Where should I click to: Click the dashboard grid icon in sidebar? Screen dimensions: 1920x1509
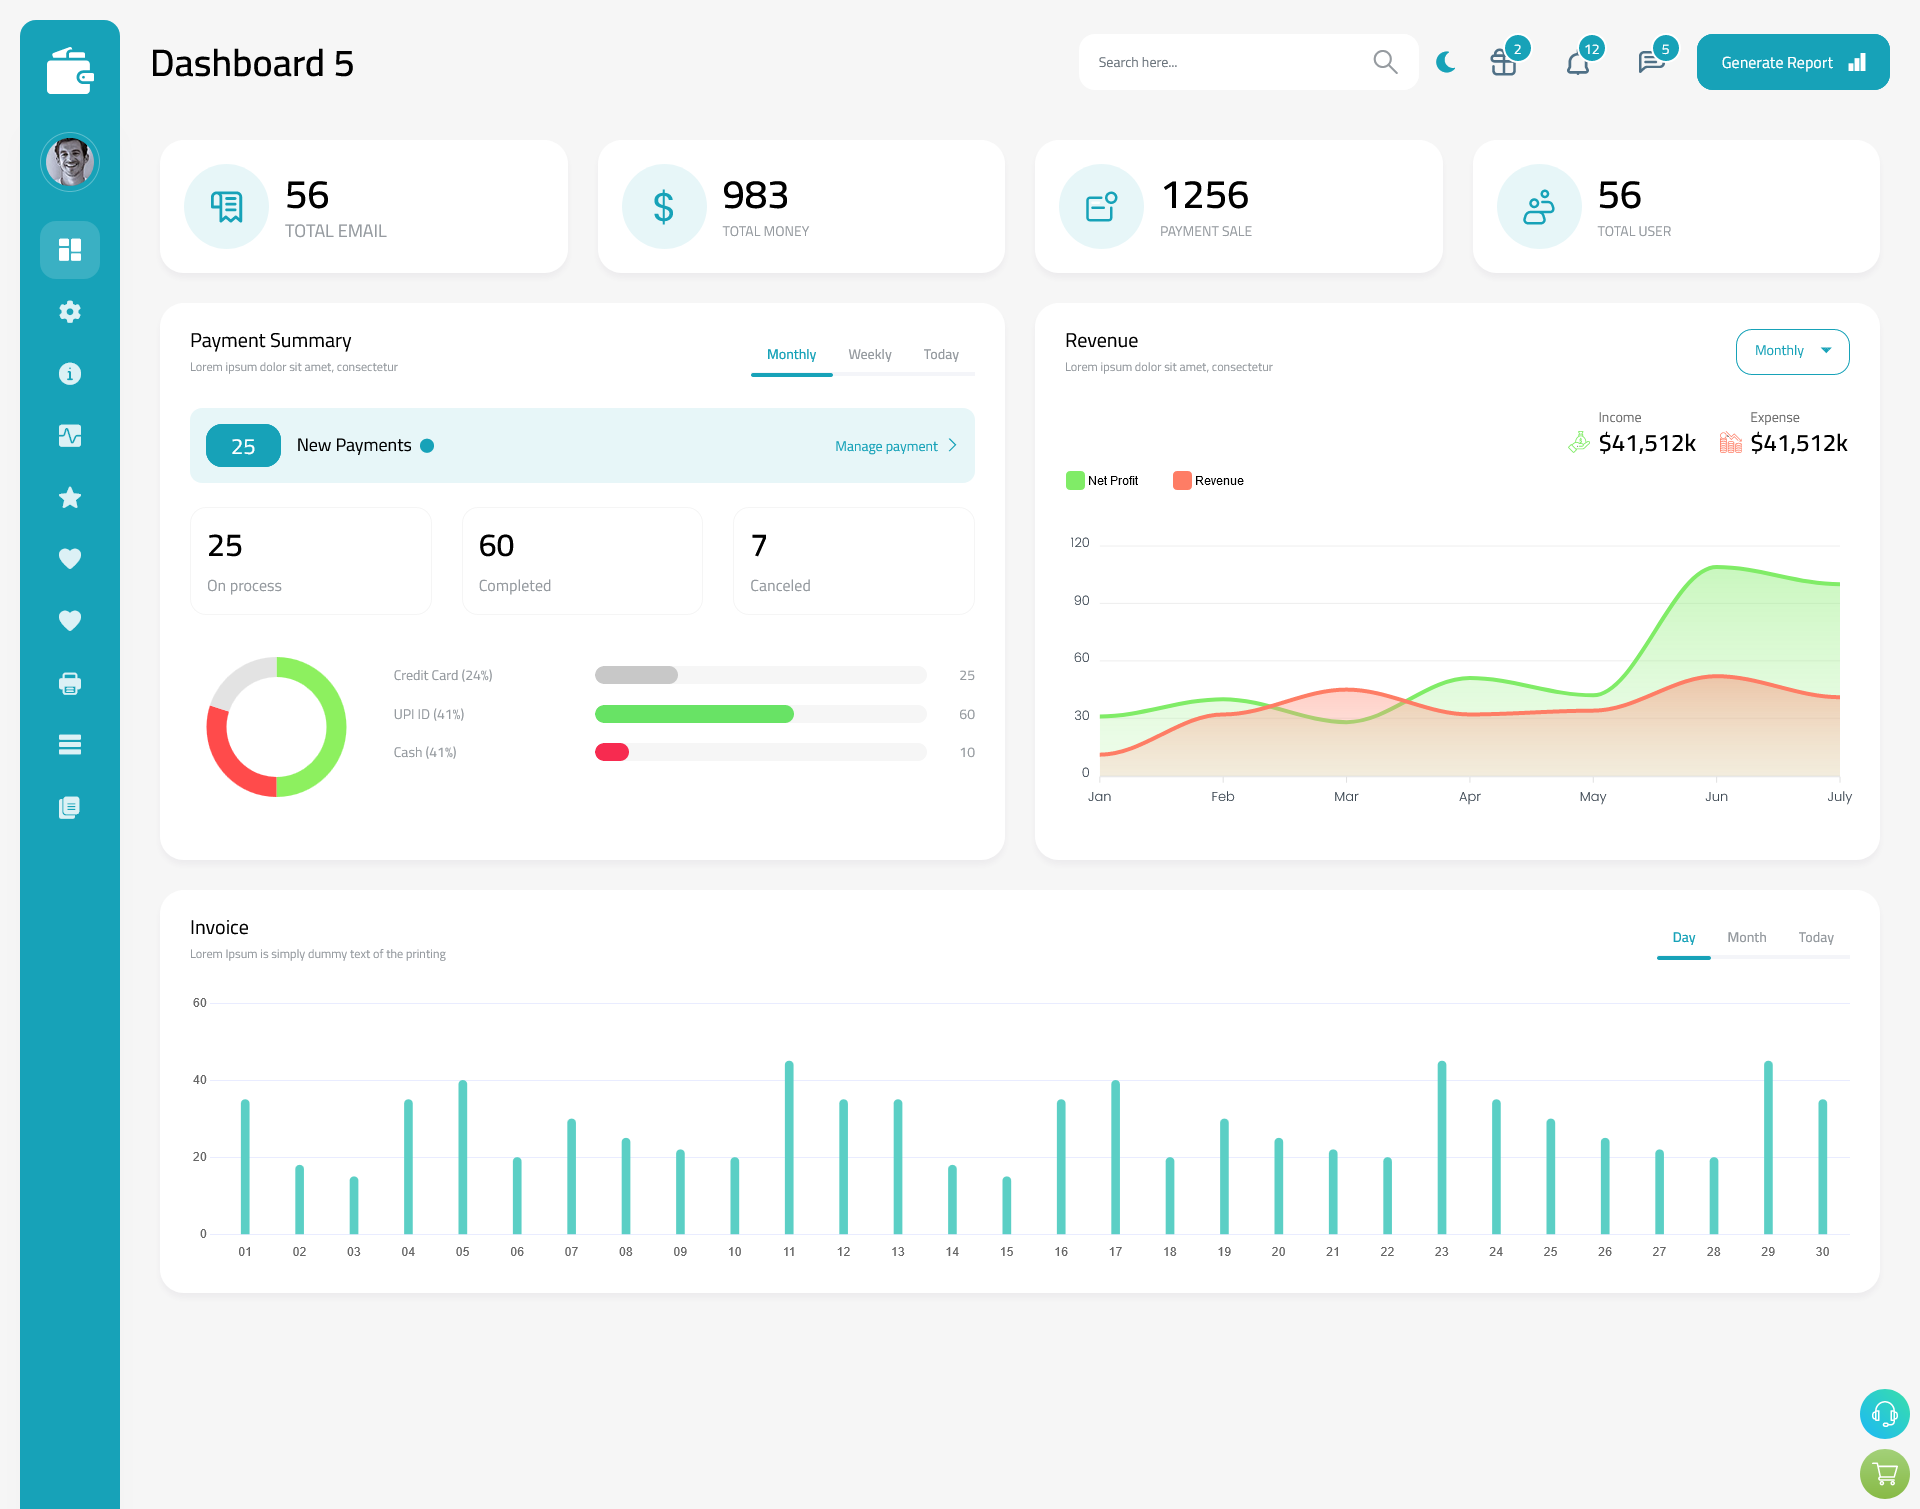tap(70, 249)
